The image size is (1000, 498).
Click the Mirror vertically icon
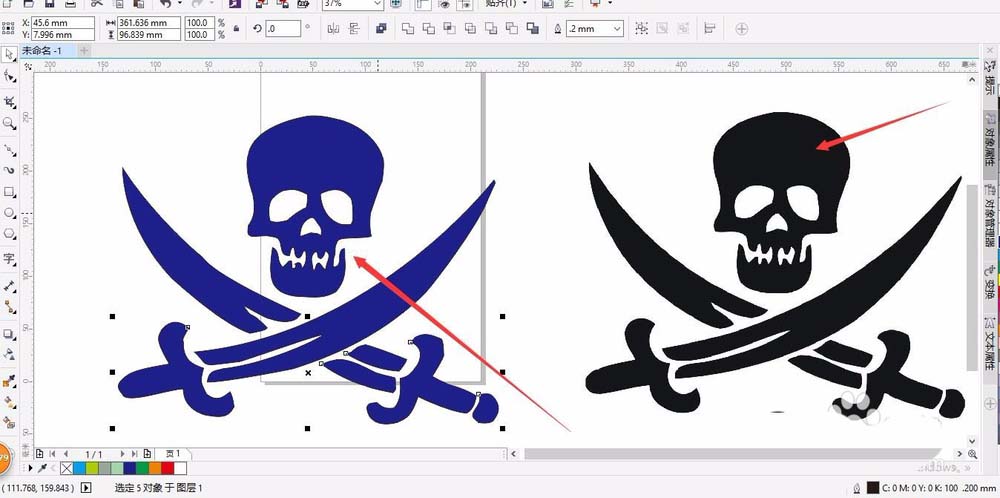[355, 29]
